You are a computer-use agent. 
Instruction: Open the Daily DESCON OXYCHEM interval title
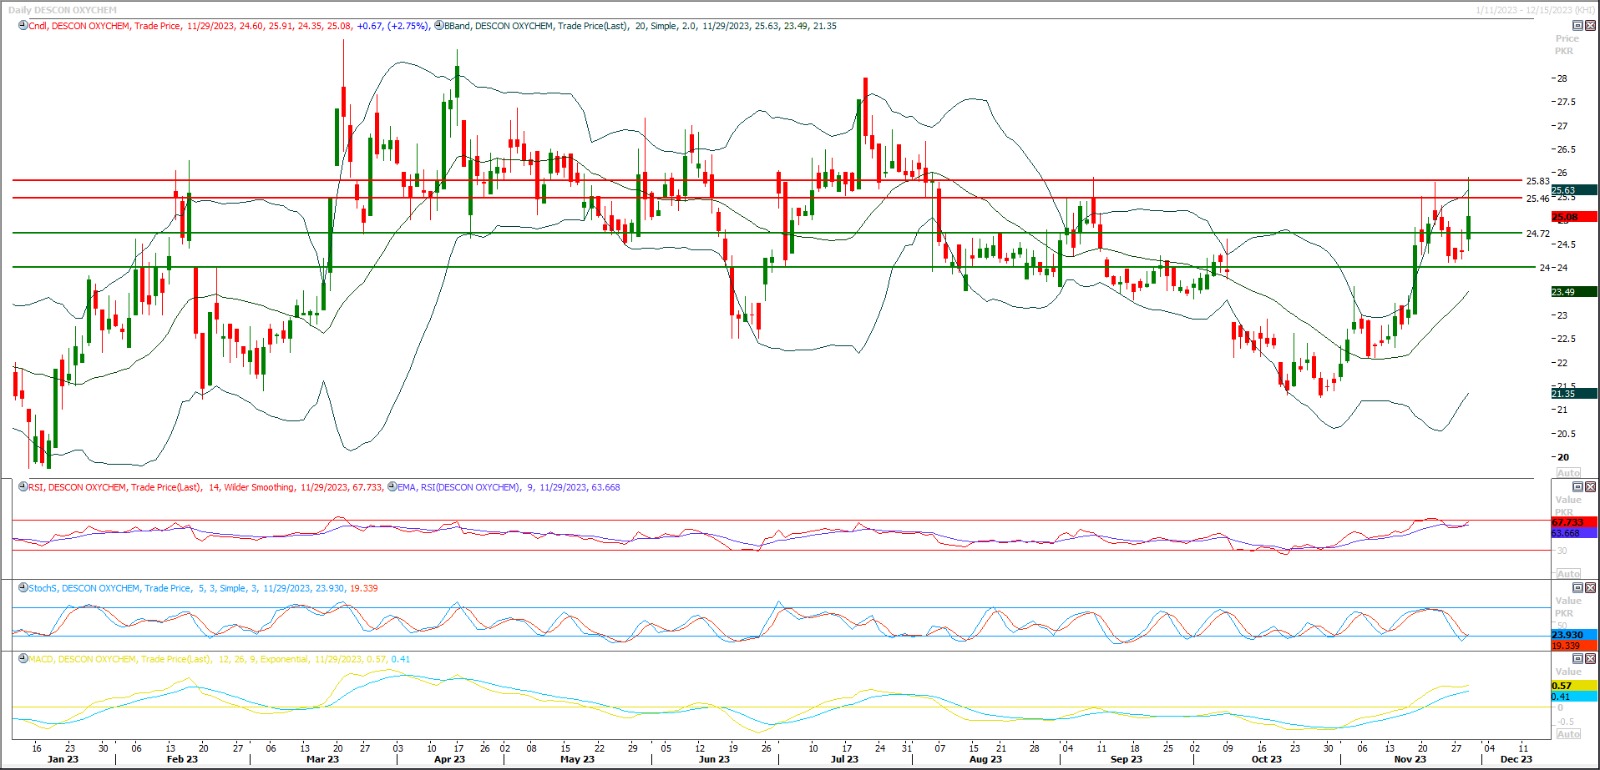click(62, 10)
